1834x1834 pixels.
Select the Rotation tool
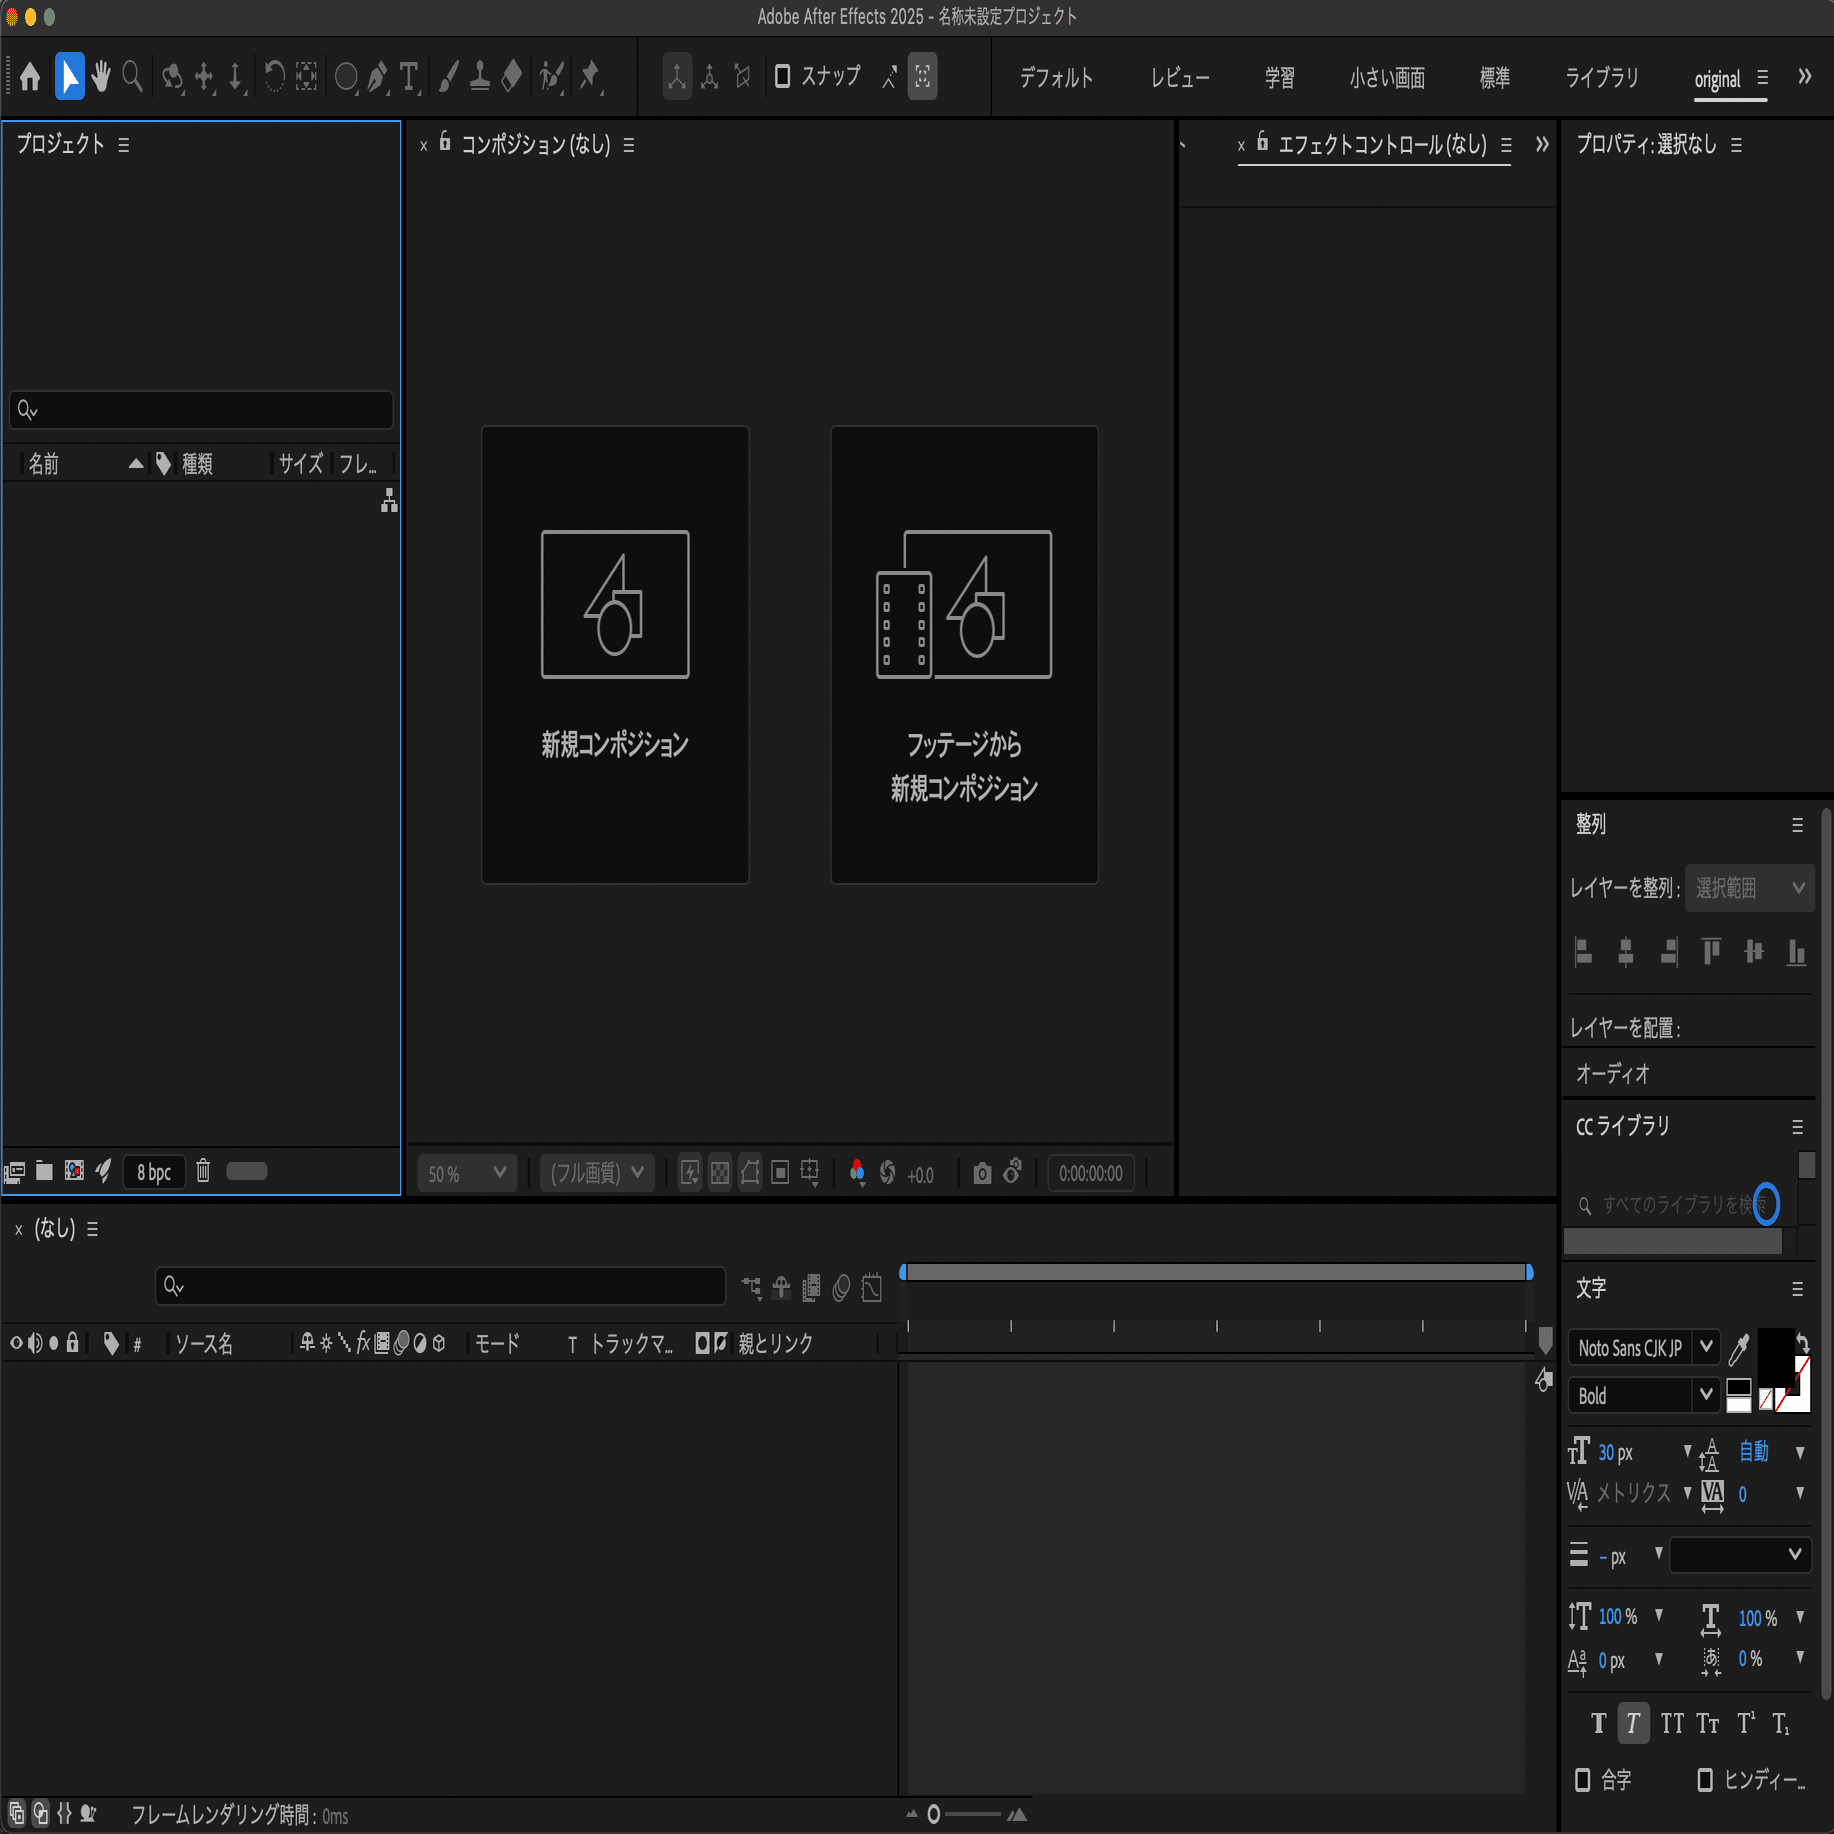[274, 76]
